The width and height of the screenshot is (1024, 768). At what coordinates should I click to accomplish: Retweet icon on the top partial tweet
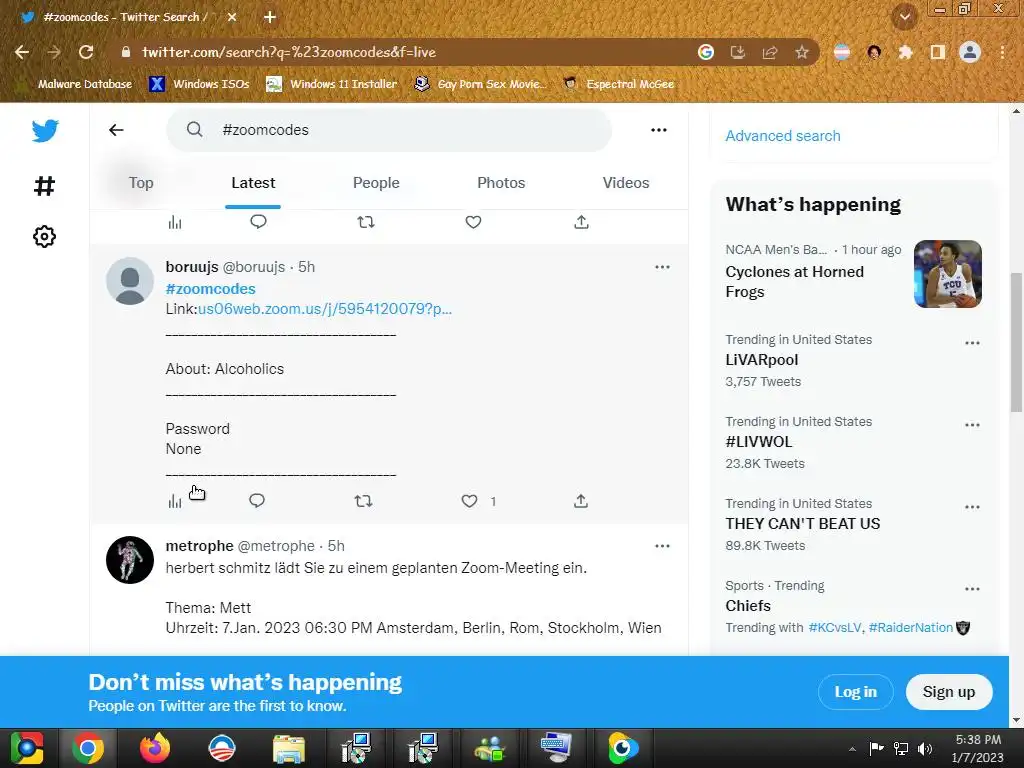tap(366, 222)
